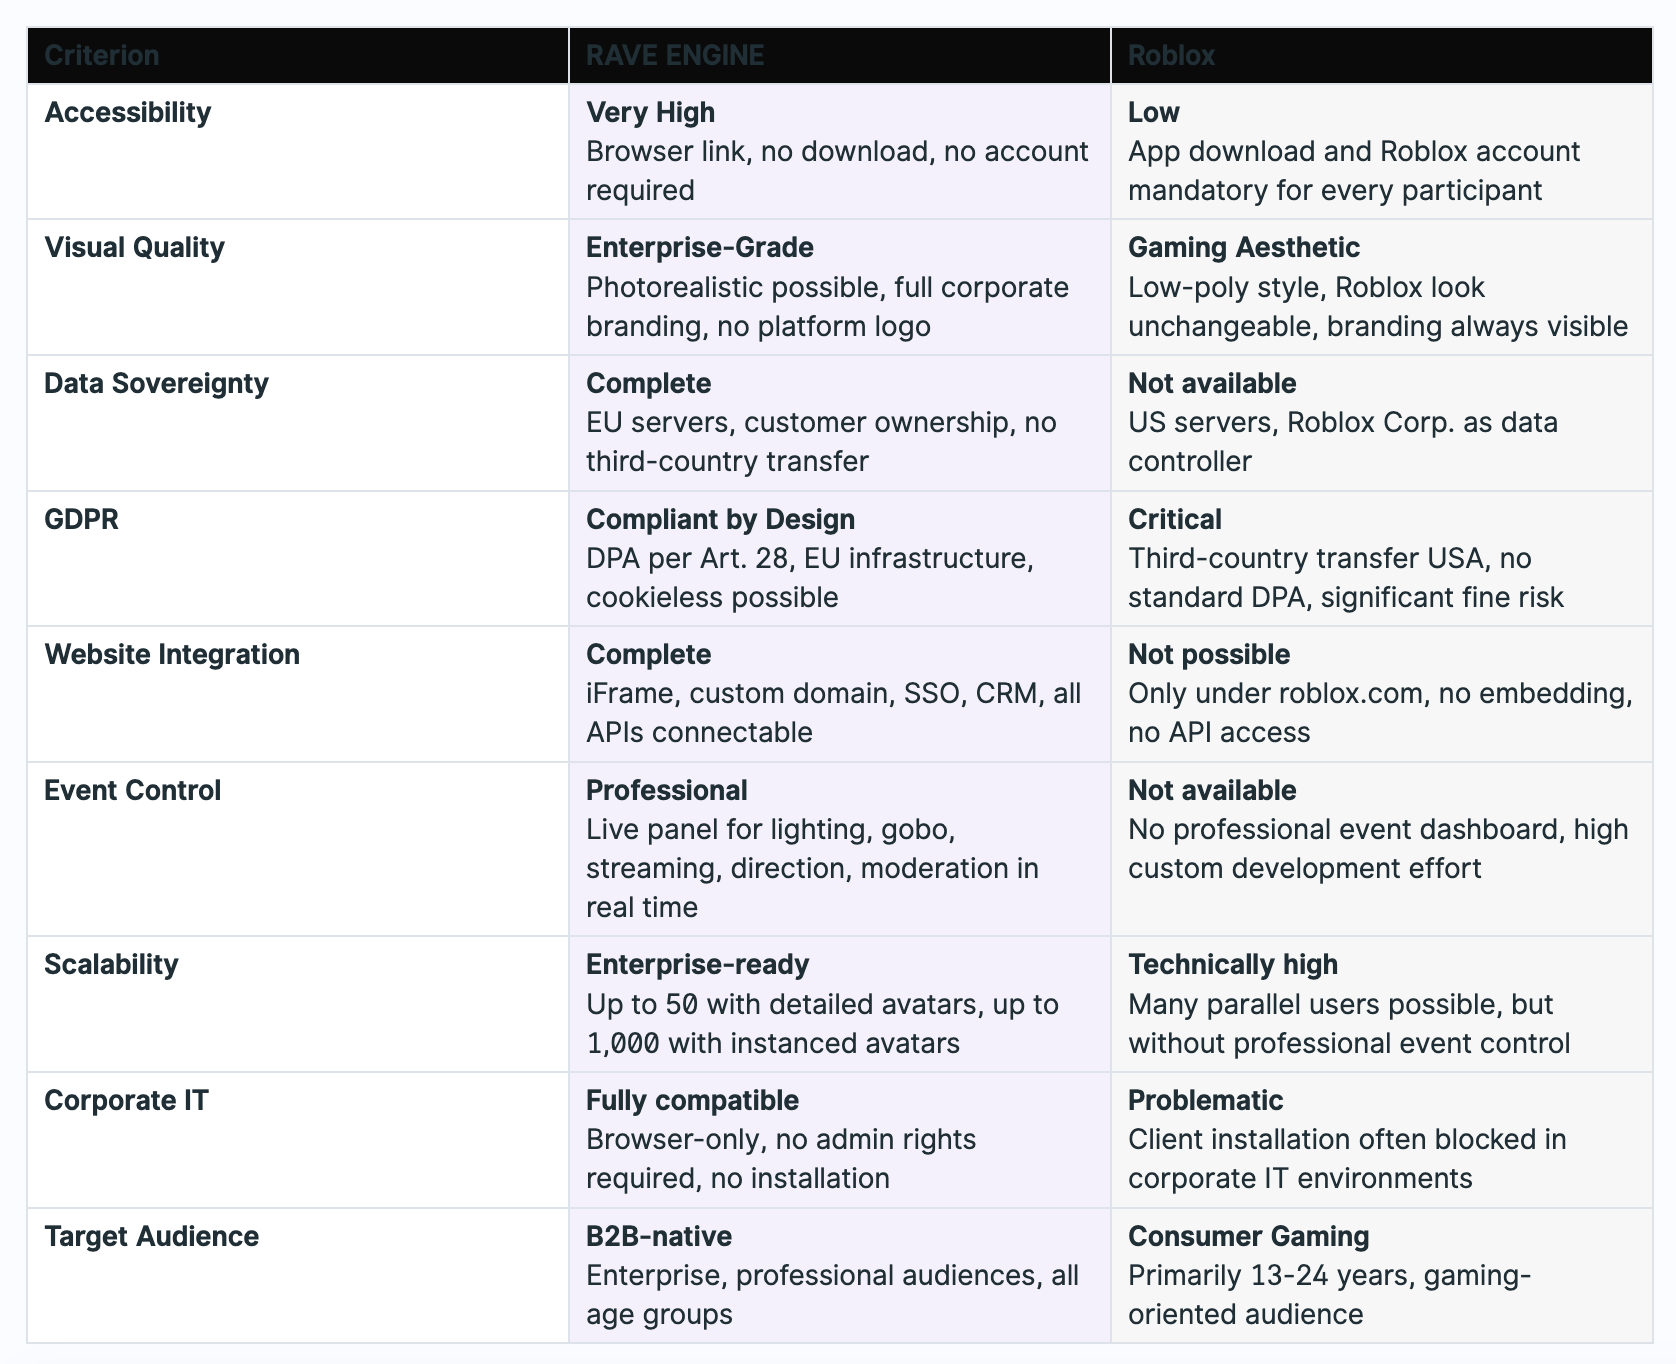This screenshot has width=1676, height=1364.
Task: Click the Roblox column header
Action: click(x=1171, y=55)
